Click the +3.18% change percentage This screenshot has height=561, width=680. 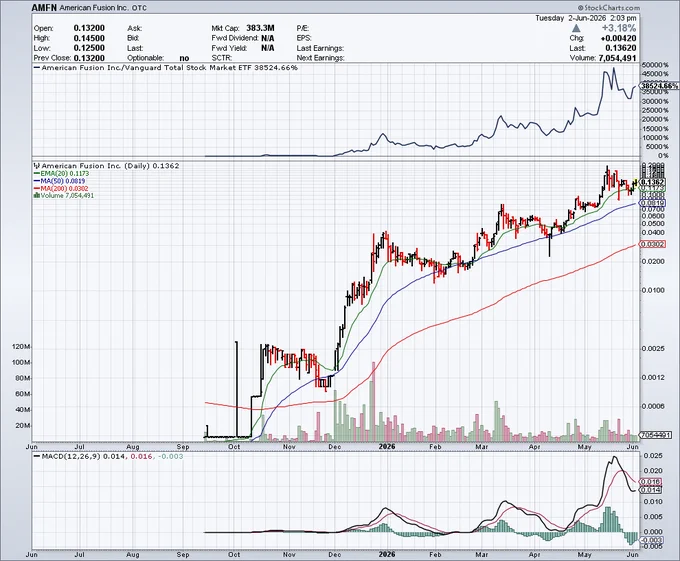tap(619, 28)
